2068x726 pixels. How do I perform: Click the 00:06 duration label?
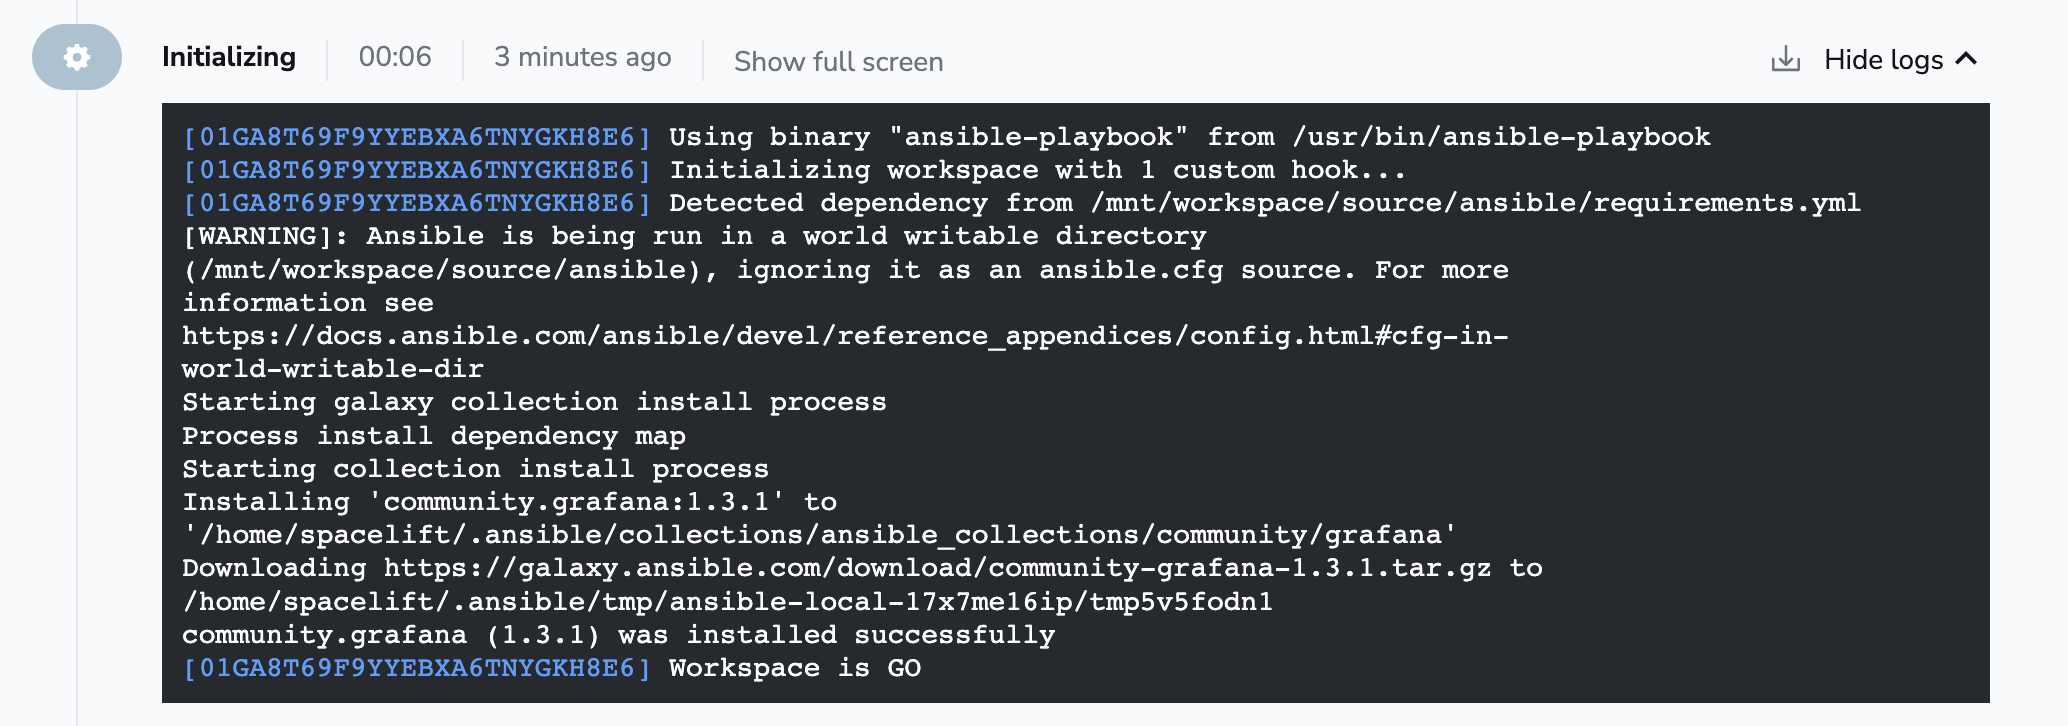tap(395, 58)
